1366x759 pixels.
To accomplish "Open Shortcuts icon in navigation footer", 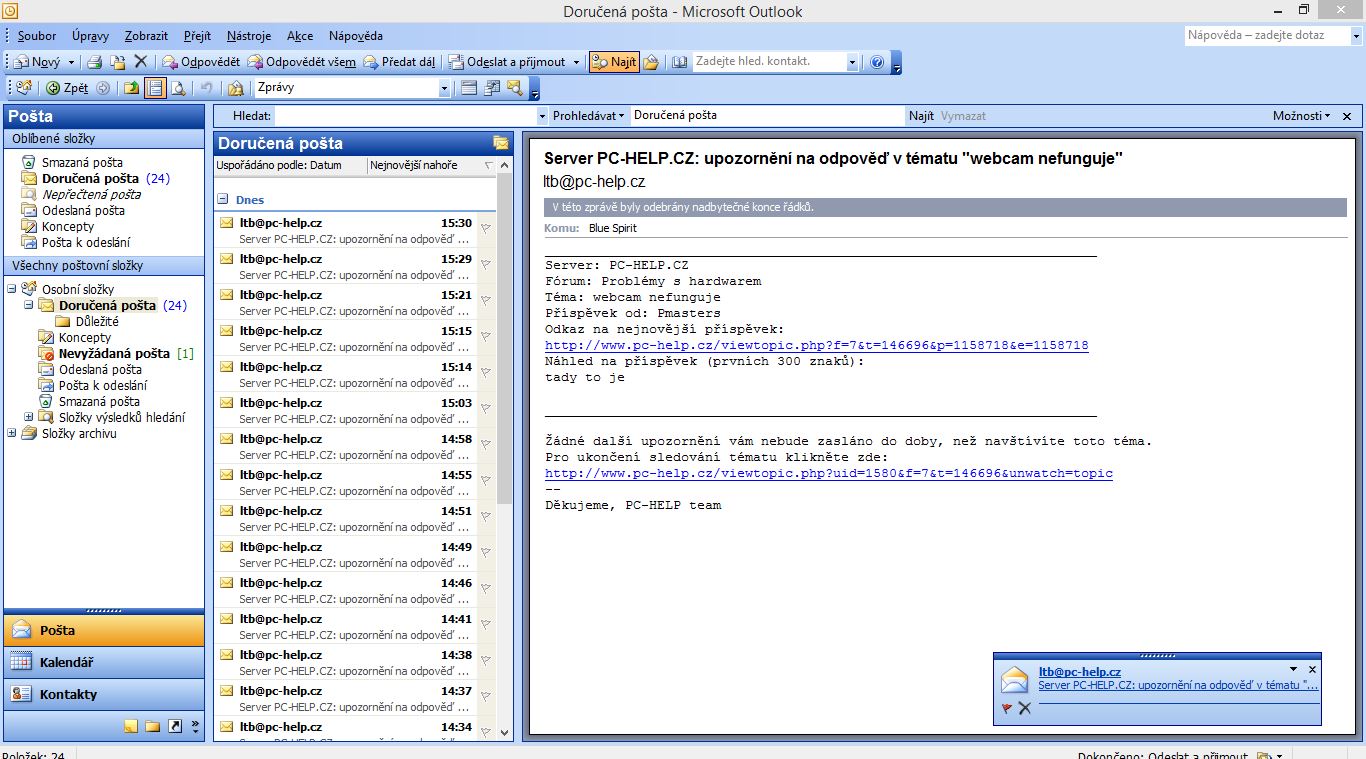I will [175, 726].
